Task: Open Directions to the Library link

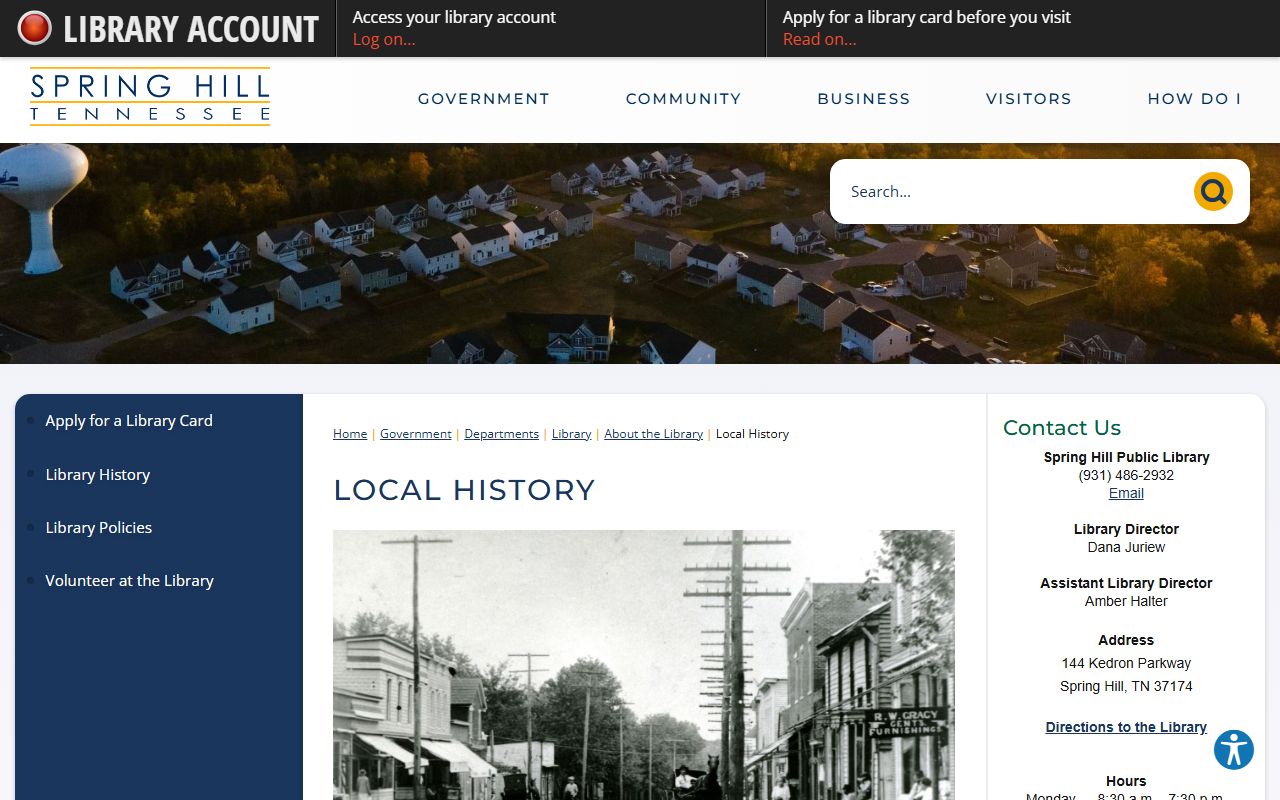Action: pos(1126,727)
